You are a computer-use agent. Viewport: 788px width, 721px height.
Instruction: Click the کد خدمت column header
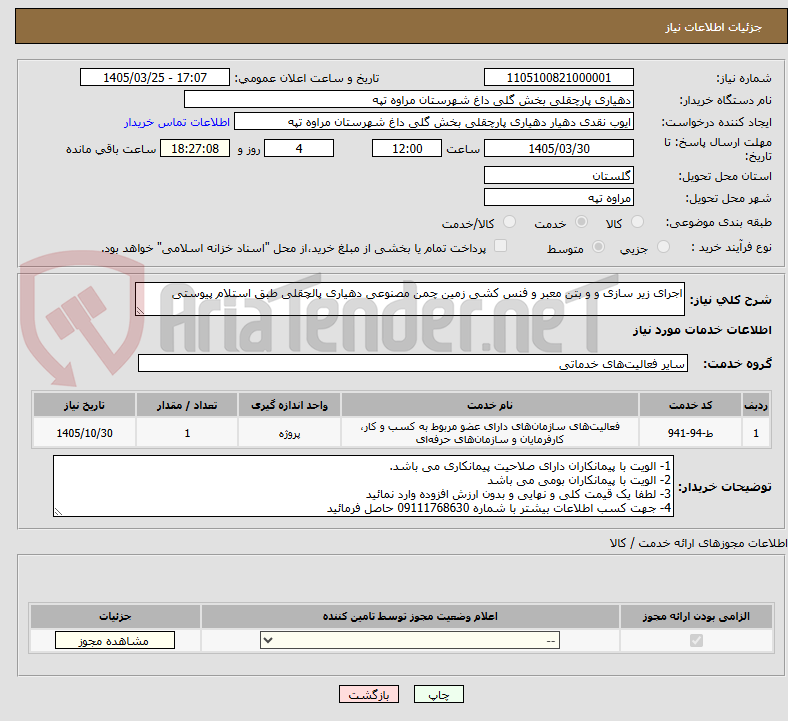691,405
